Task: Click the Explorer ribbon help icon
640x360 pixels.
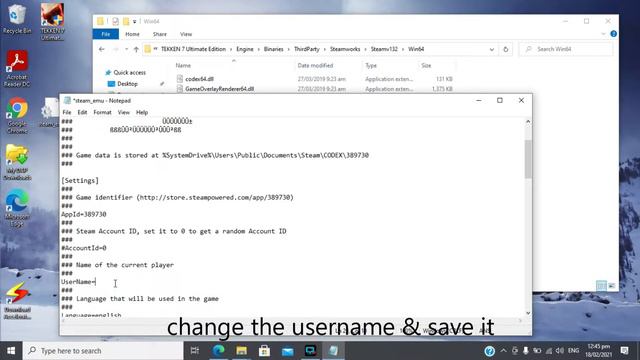Action: click(613, 34)
